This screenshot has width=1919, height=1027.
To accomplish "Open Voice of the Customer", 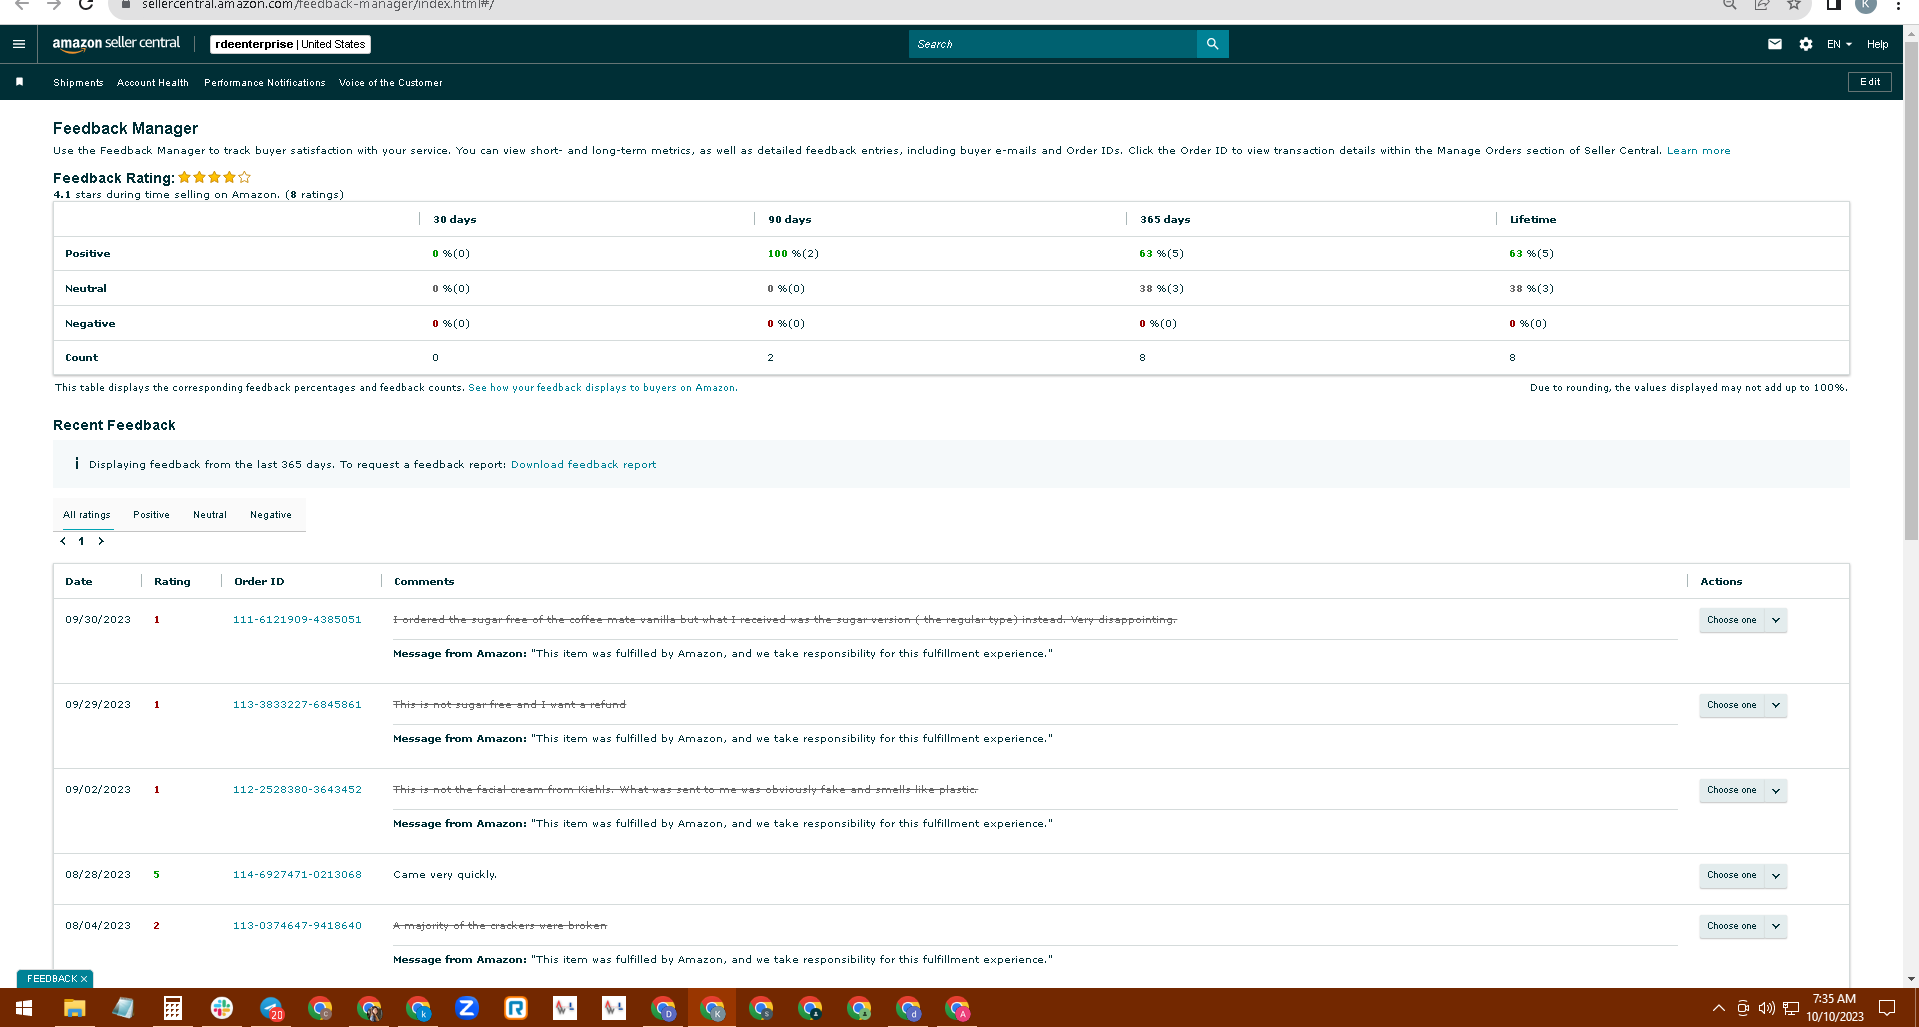I will (391, 83).
